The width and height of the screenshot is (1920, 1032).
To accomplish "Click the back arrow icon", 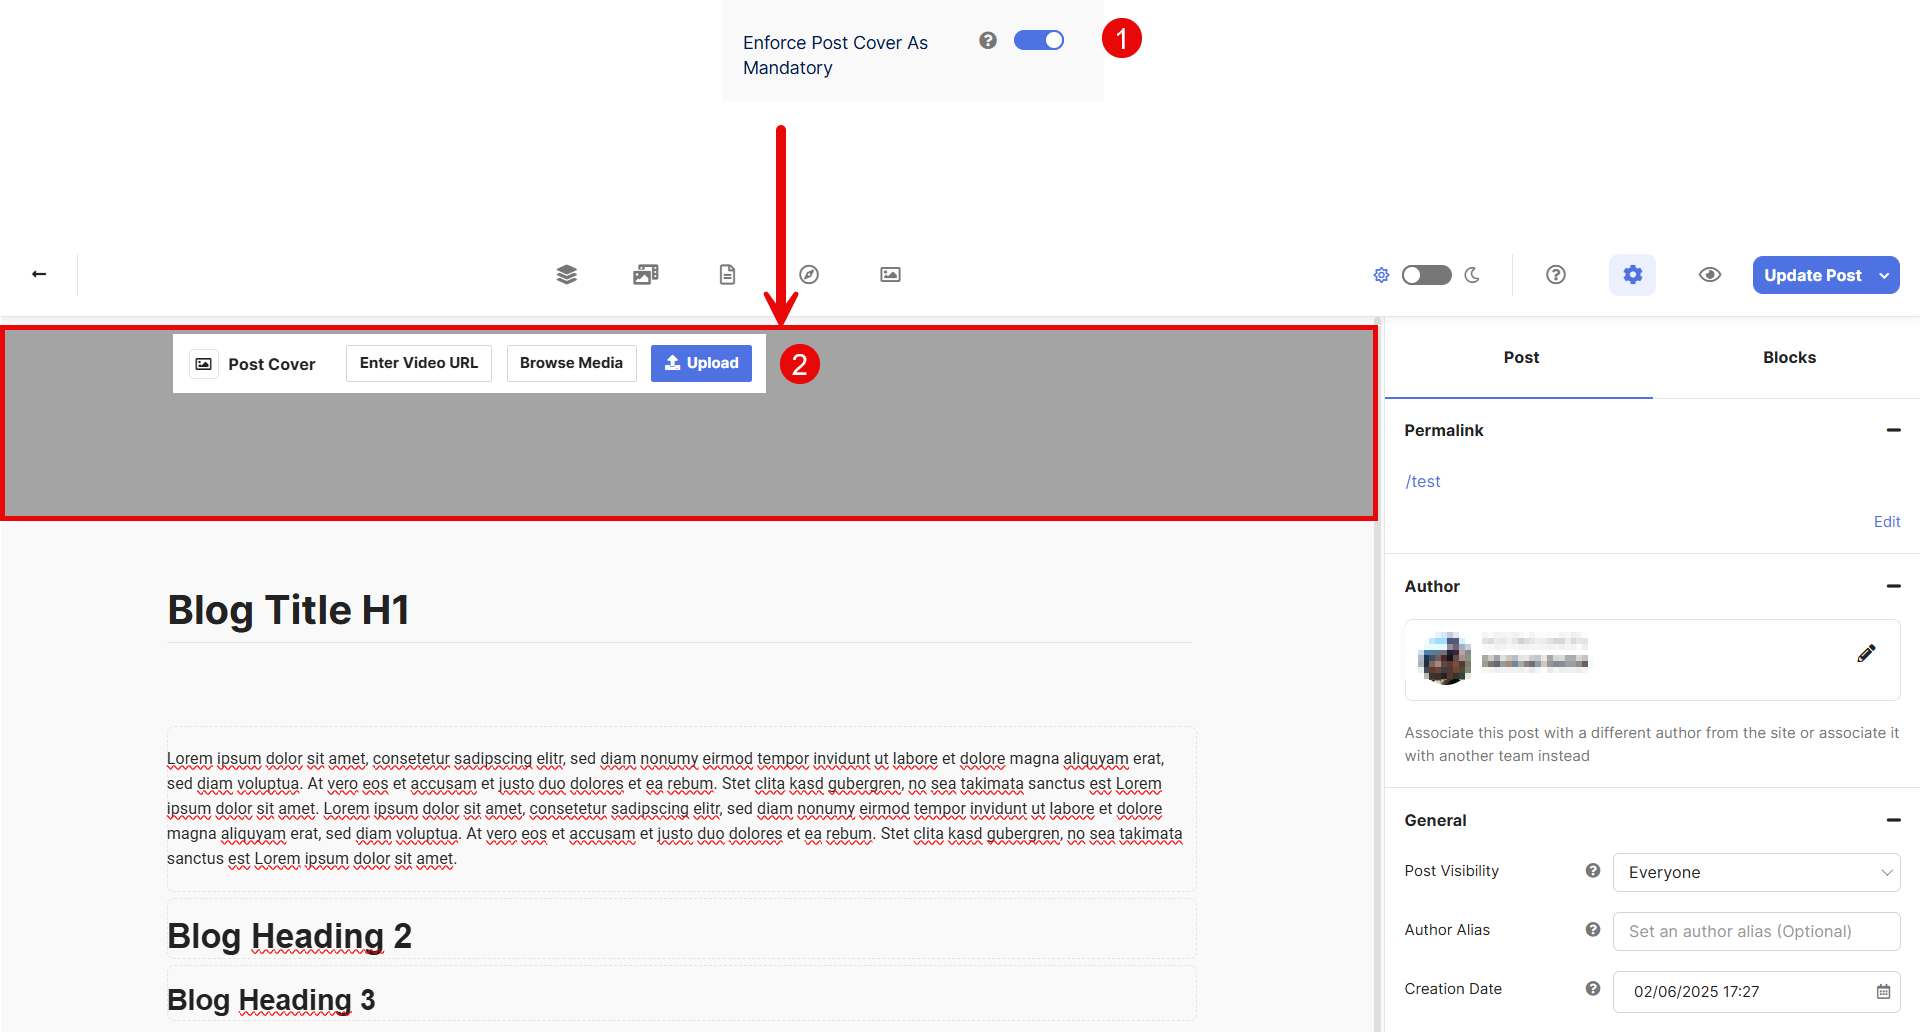I will coord(39,274).
